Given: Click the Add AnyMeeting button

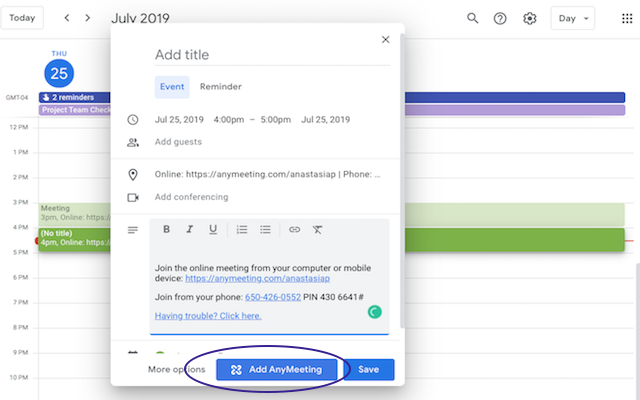Looking at the screenshot, I should click(x=277, y=369).
